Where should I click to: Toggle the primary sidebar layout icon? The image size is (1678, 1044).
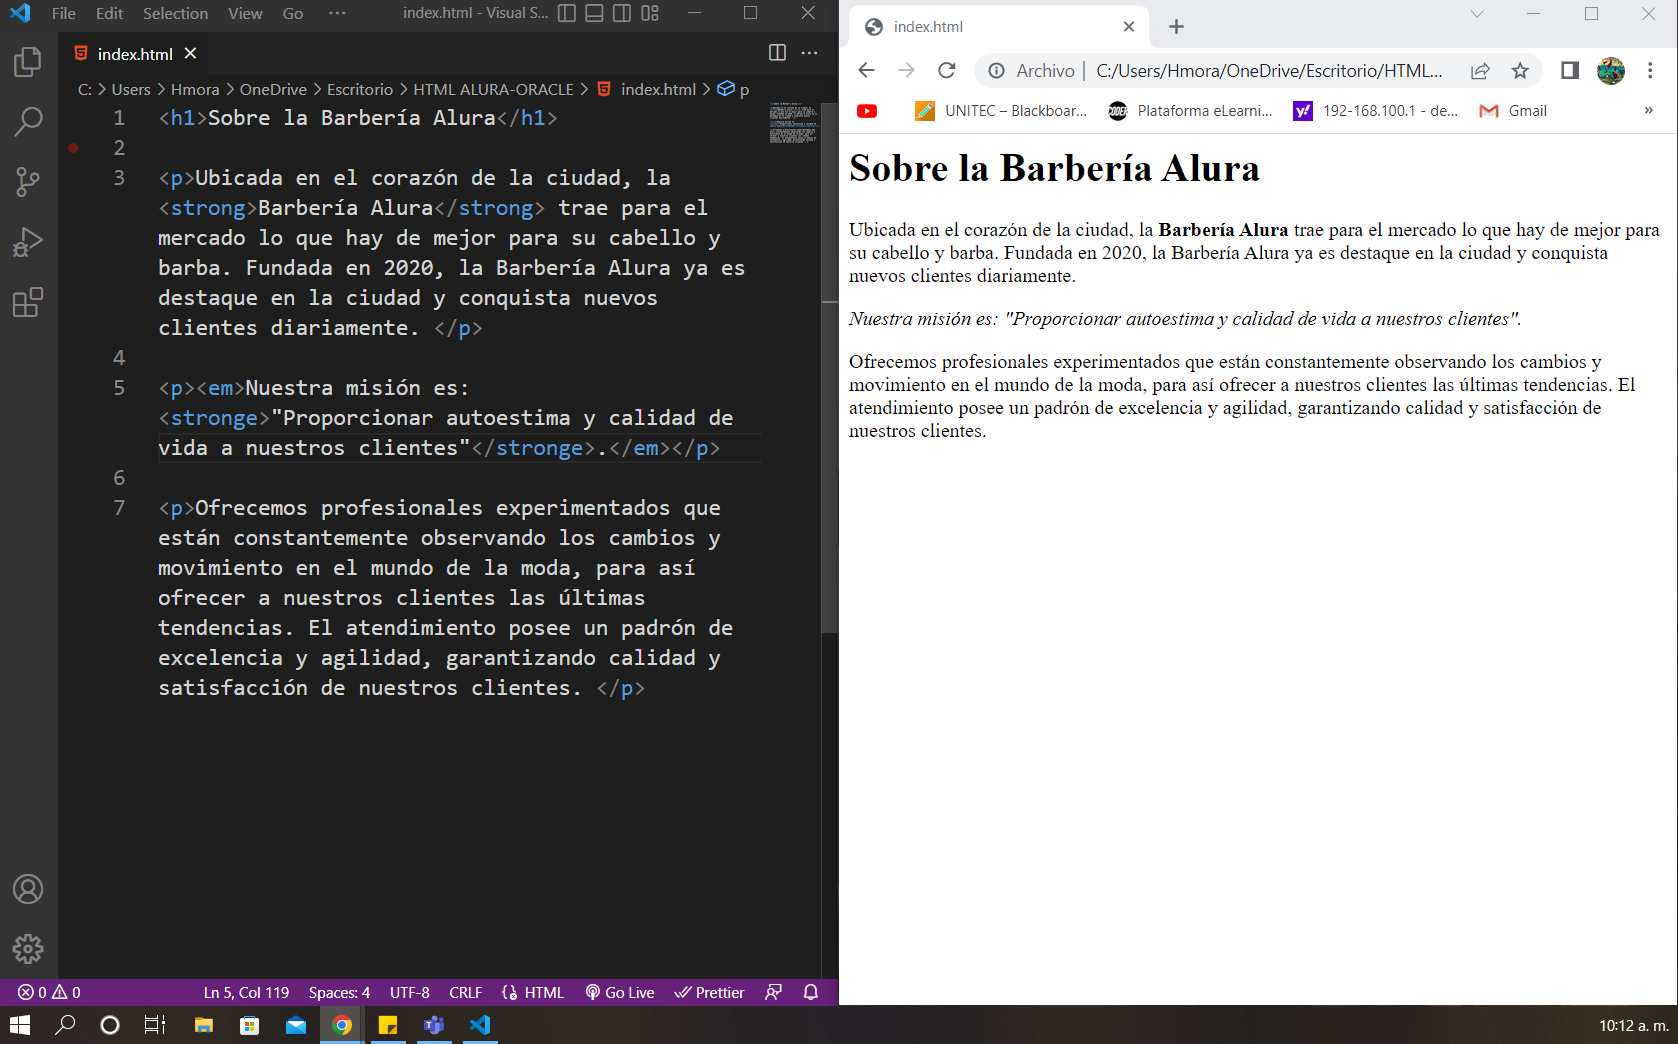567,13
